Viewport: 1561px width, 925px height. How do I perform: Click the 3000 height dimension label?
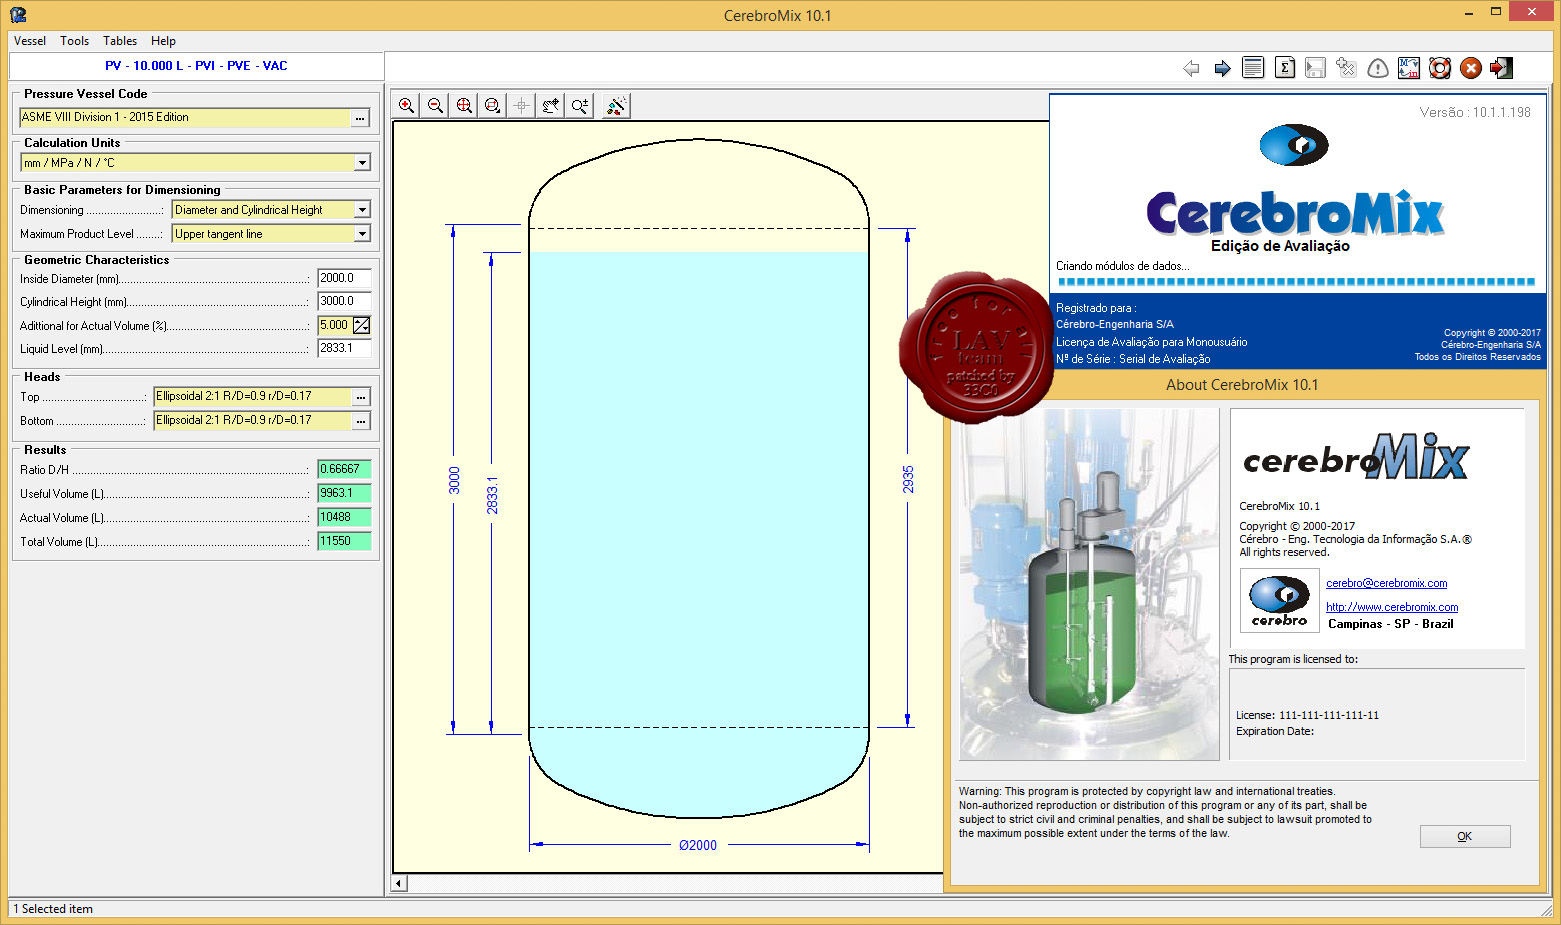[454, 480]
